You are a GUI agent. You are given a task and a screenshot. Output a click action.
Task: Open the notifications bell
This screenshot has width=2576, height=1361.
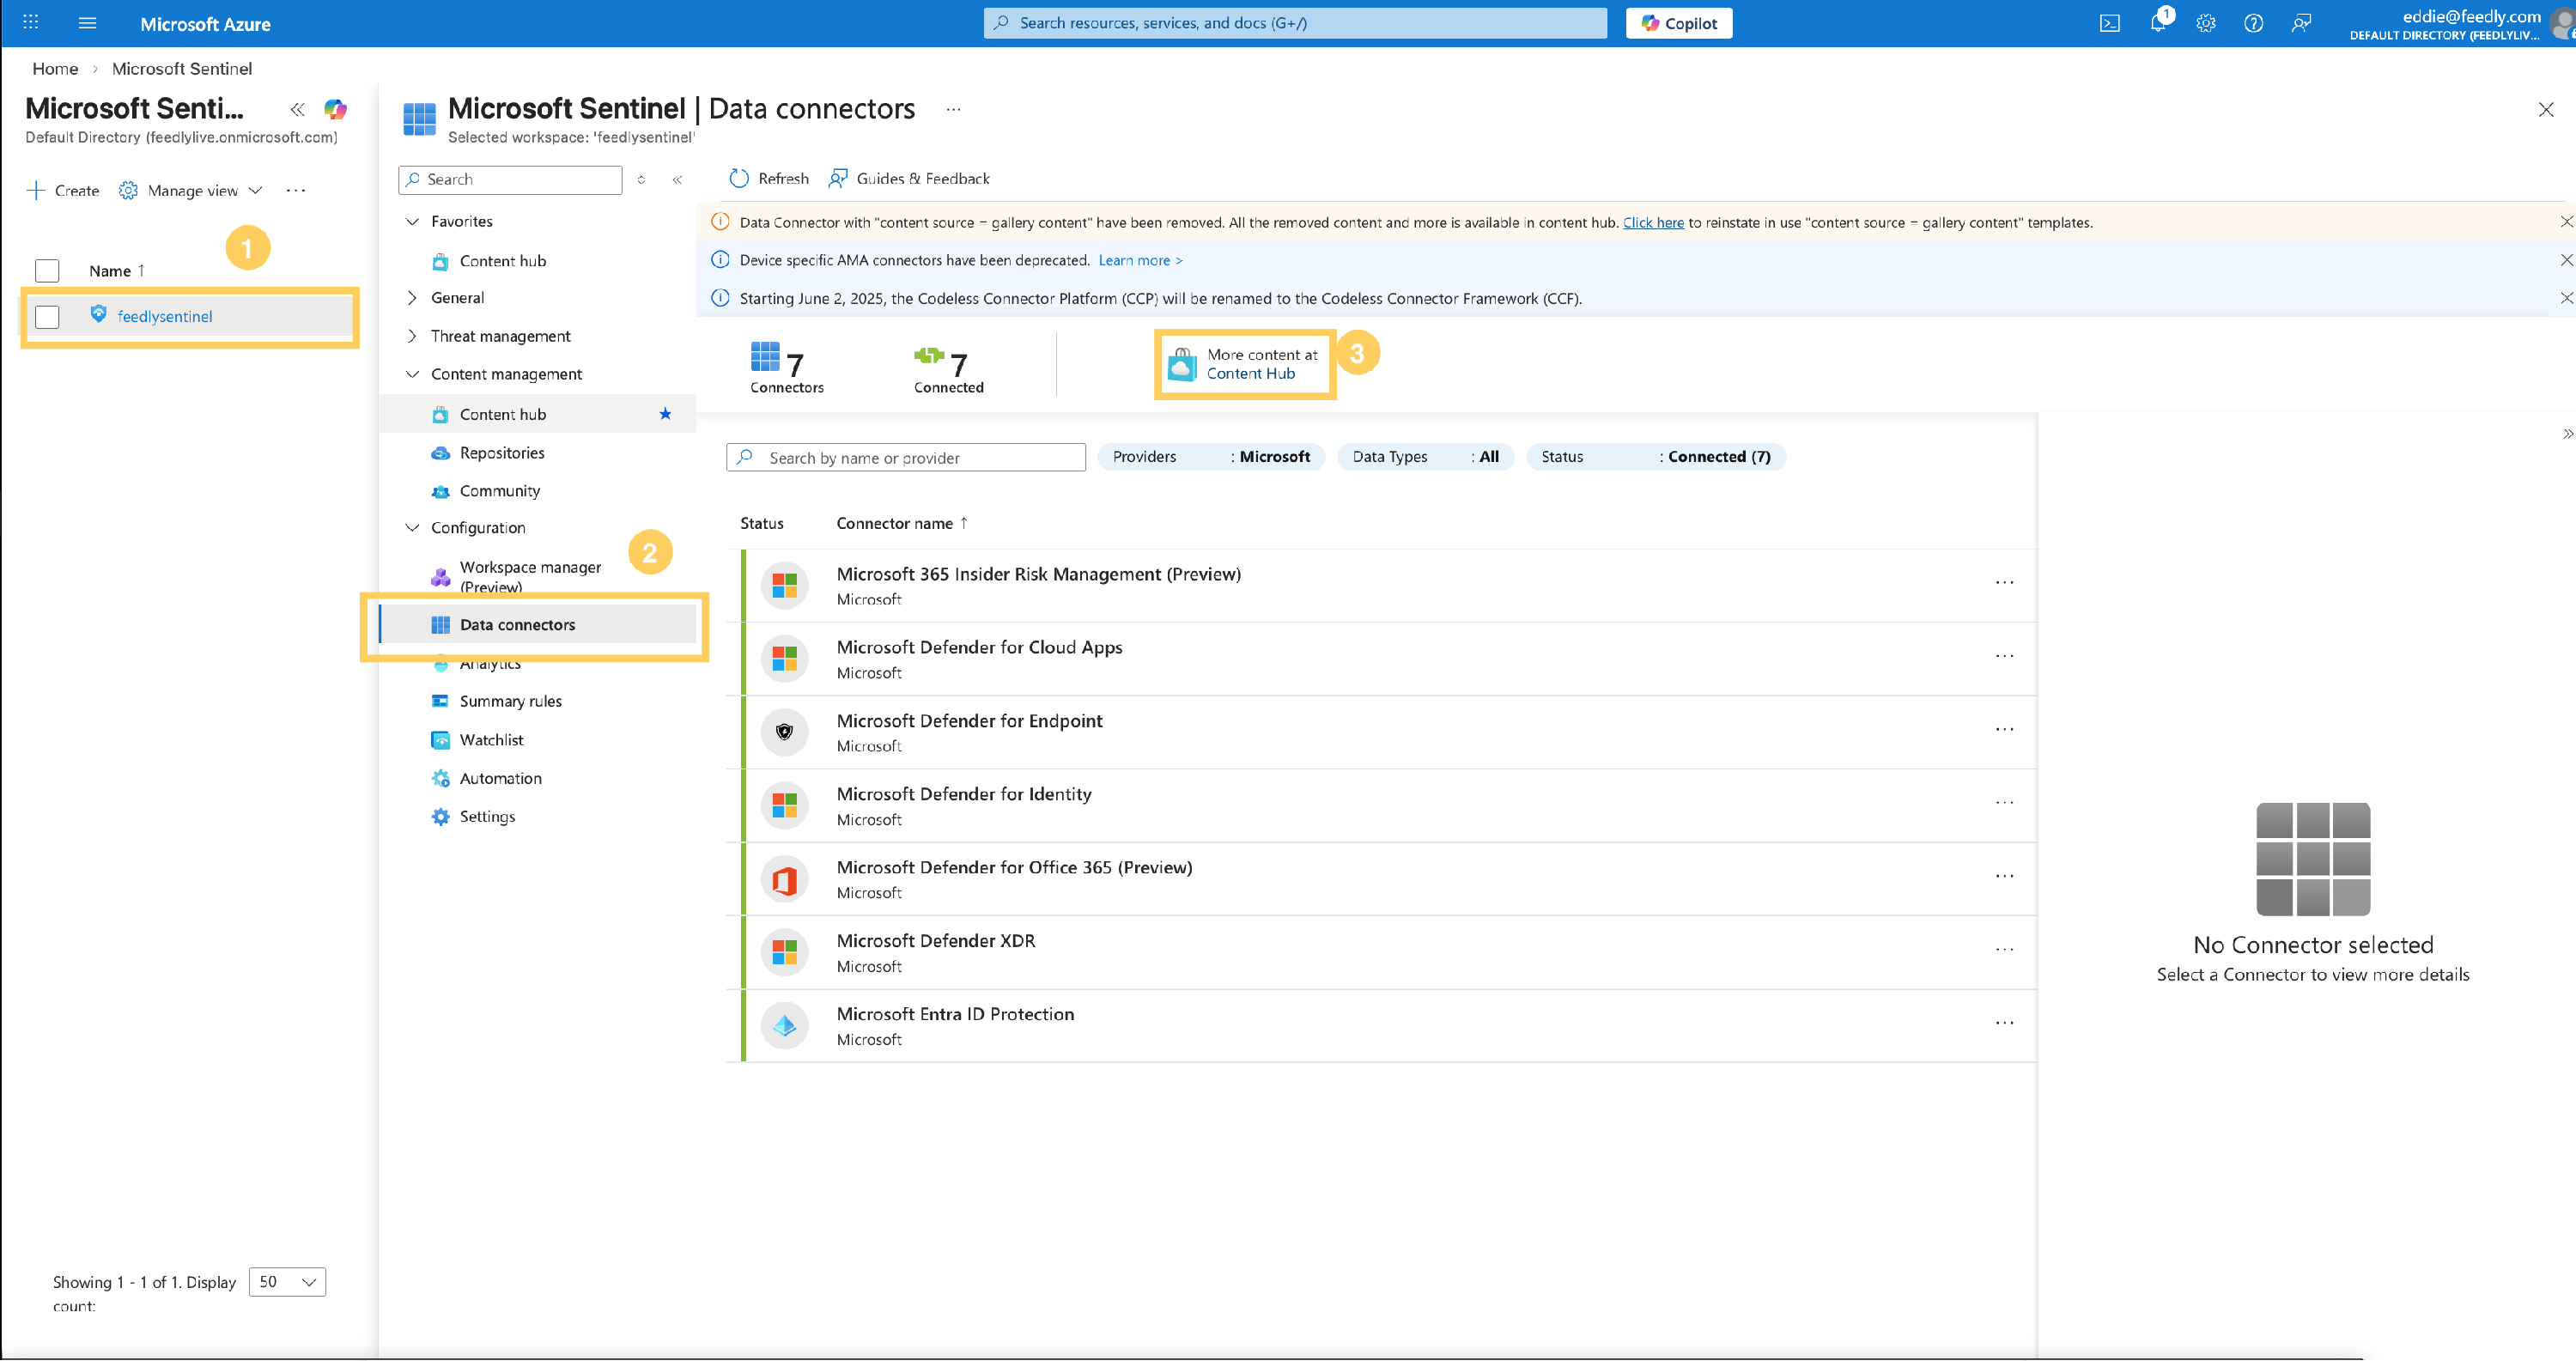[2157, 23]
